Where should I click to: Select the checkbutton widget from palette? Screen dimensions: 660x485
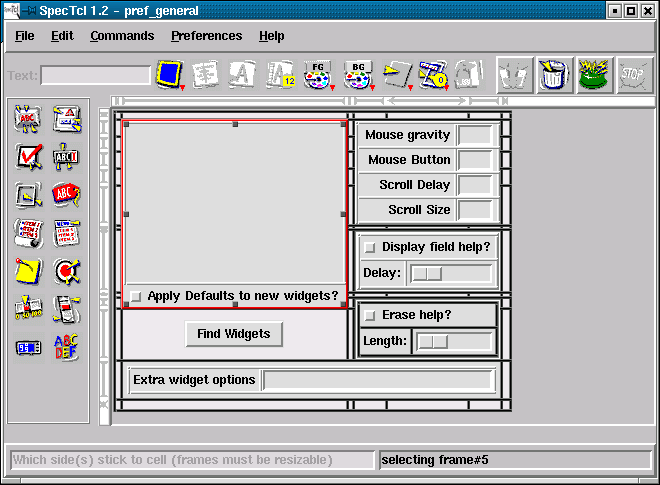[28, 157]
